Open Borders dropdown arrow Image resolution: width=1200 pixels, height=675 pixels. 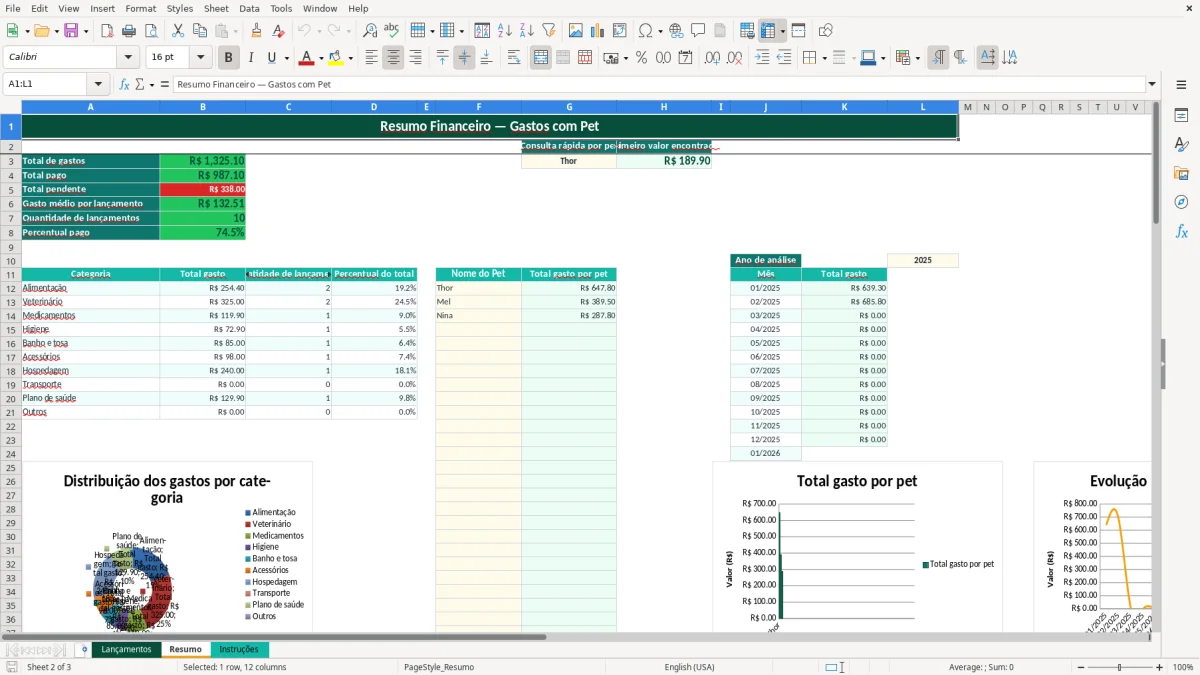(x=825, y=58)
